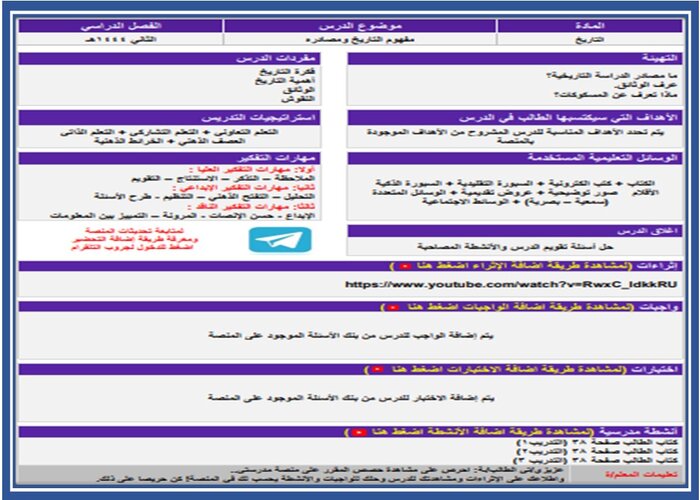The height and width of the screenshot is (500, 700).
Task: Click the YouTube icon in the واجبات header
Action: click(393, 307)
